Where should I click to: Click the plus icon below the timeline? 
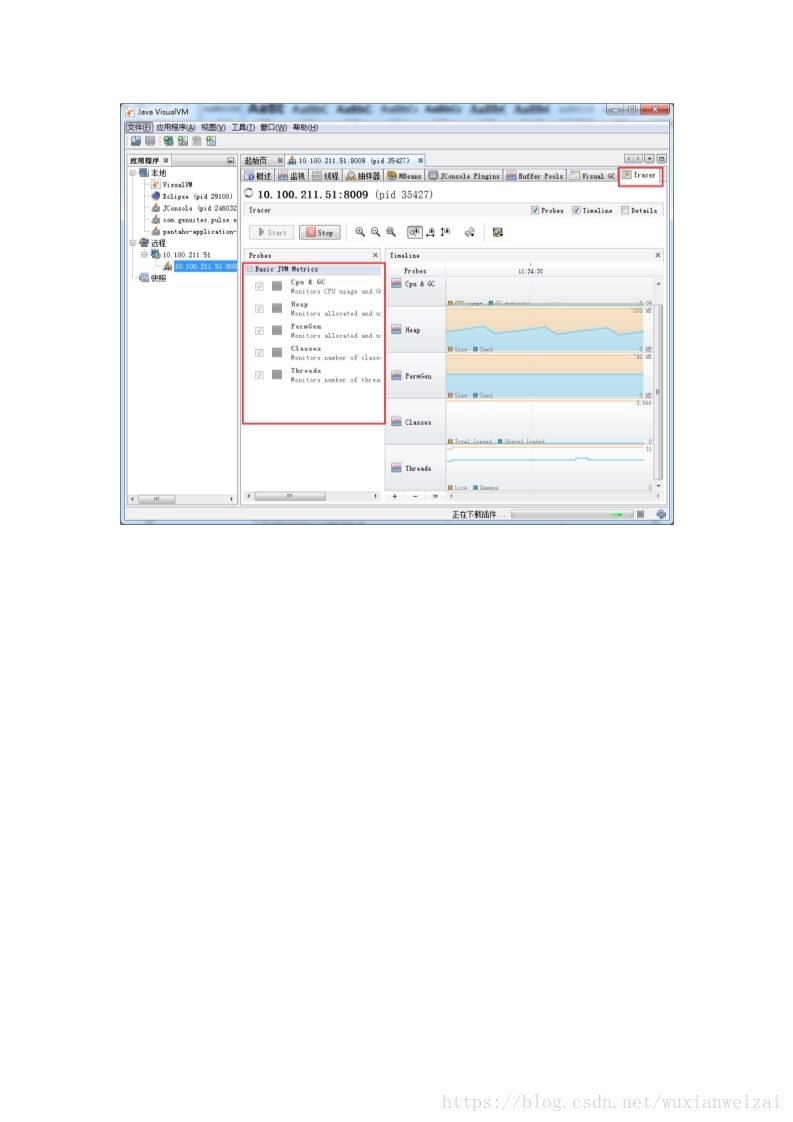(394, 496)
